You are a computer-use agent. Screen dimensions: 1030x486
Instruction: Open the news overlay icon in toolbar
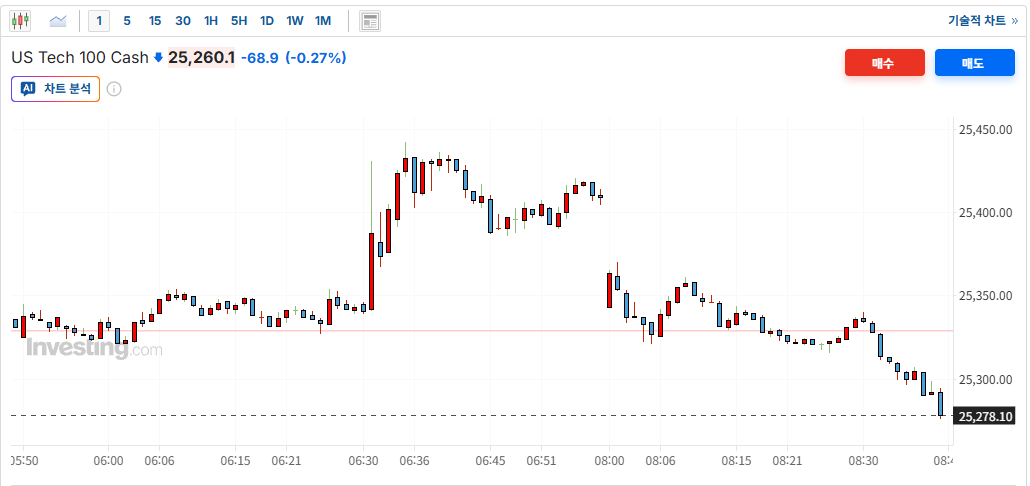[x=370, y=20]
